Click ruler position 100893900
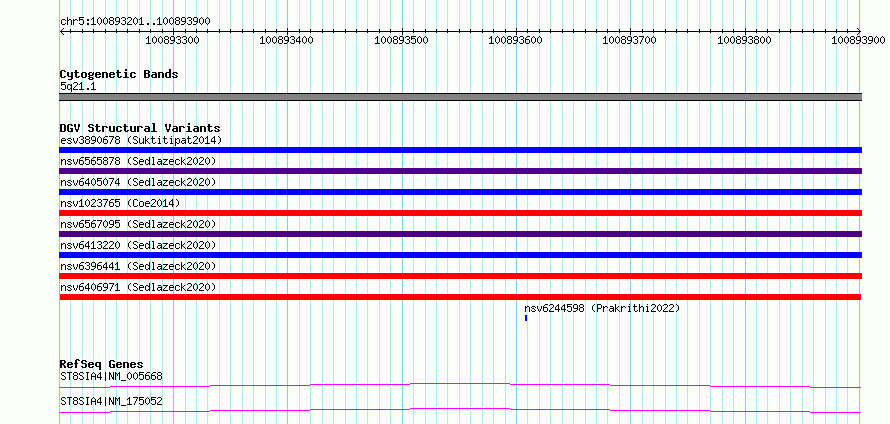890x424 pixels. (x=858, y=40)
